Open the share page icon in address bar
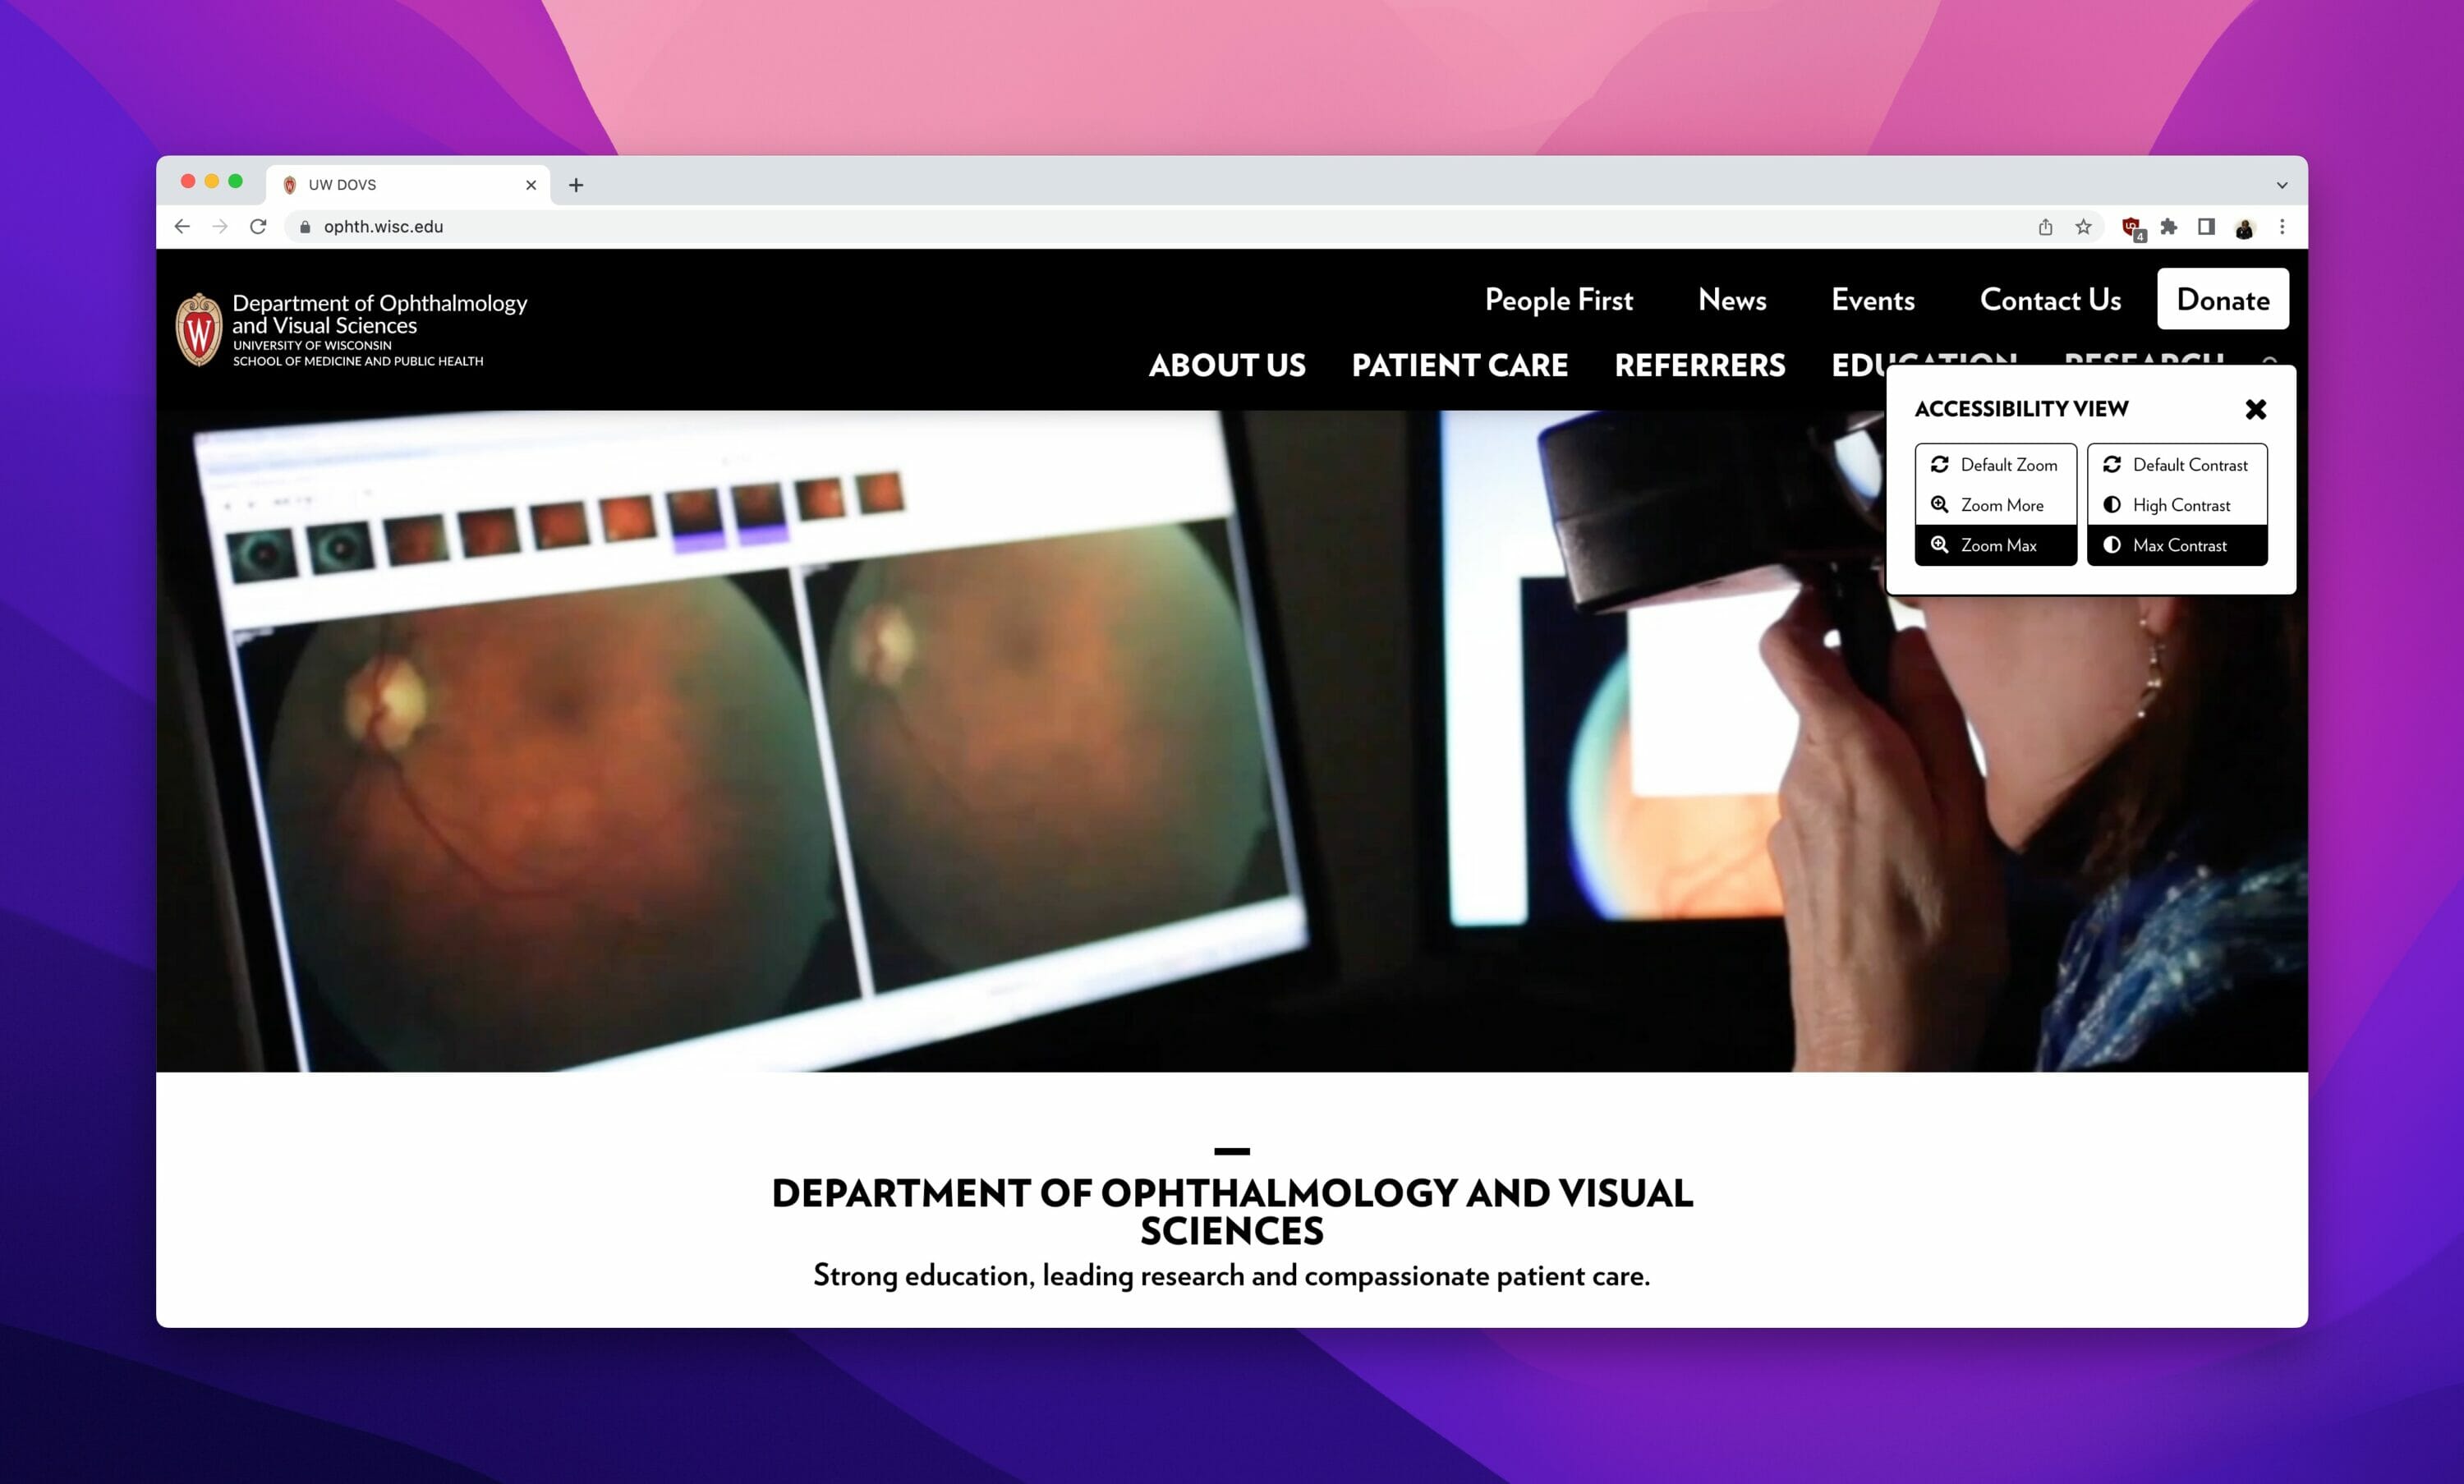Image resolution: width=2464 pixels, height=1484 pixels. coord(2046,227)
